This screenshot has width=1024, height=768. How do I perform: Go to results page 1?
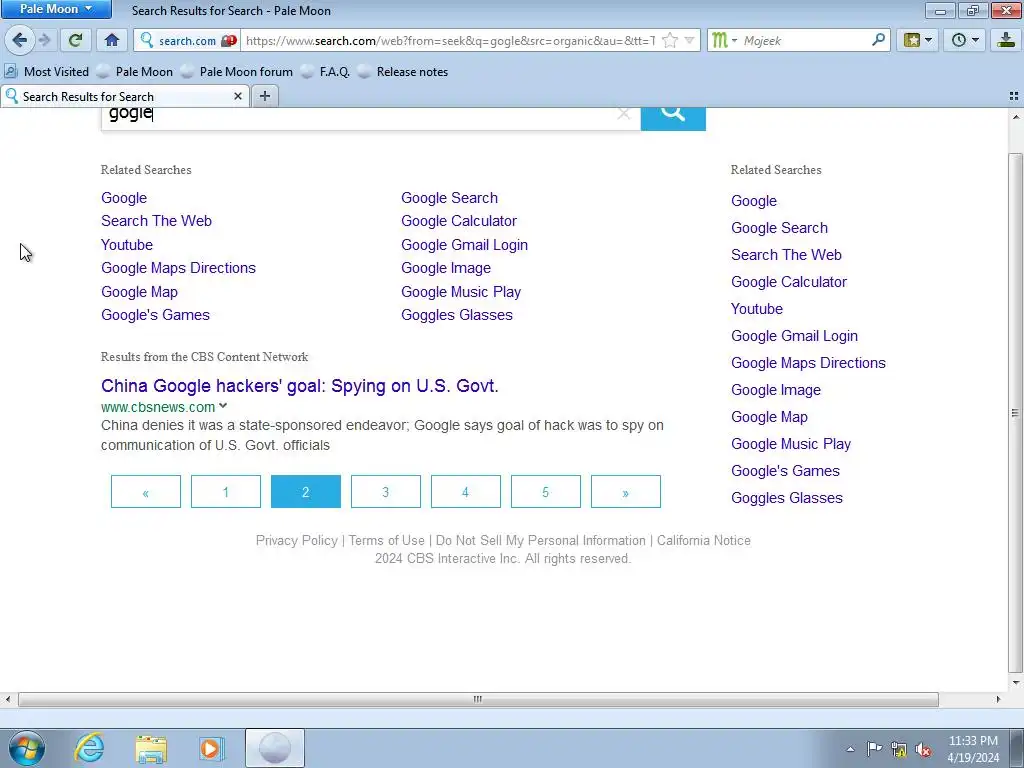[x=226, y=492]
